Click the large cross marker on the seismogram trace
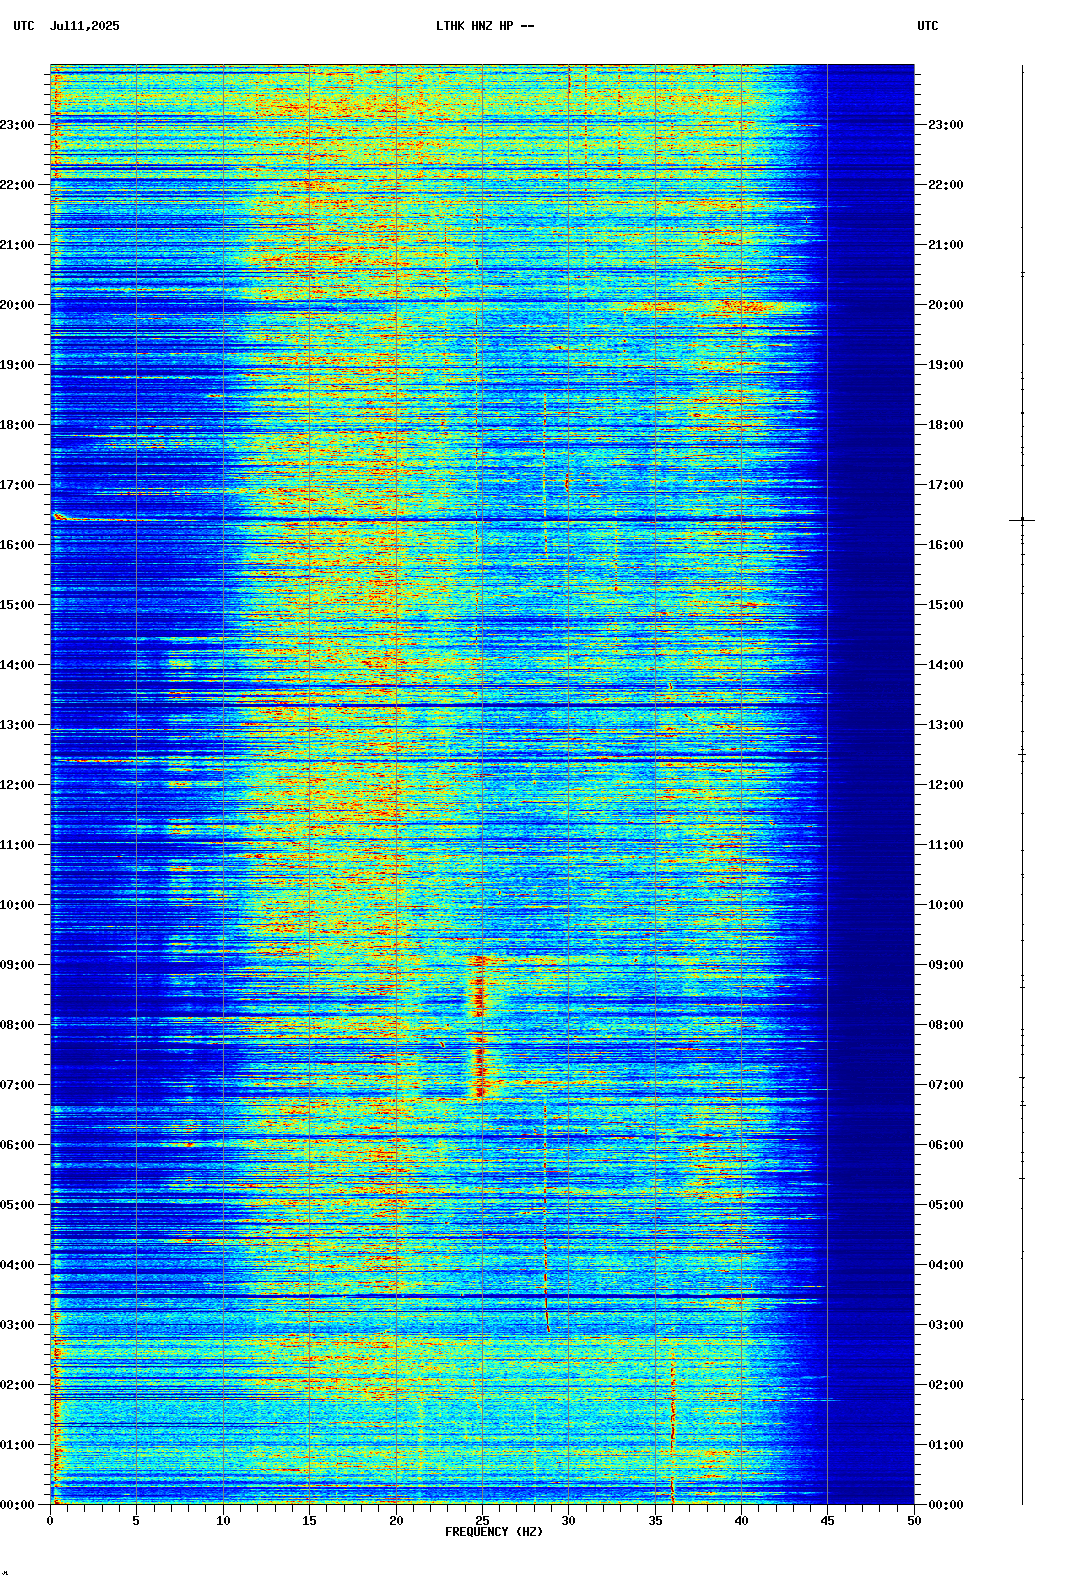Viewport: 1066px width, 1584px height. 1022,520
